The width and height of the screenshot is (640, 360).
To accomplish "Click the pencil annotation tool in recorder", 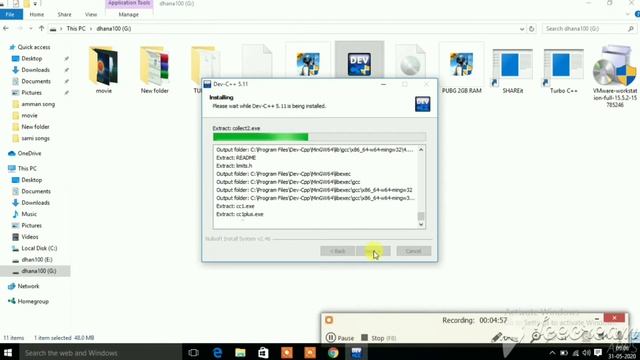I will [x=497, y=337].
